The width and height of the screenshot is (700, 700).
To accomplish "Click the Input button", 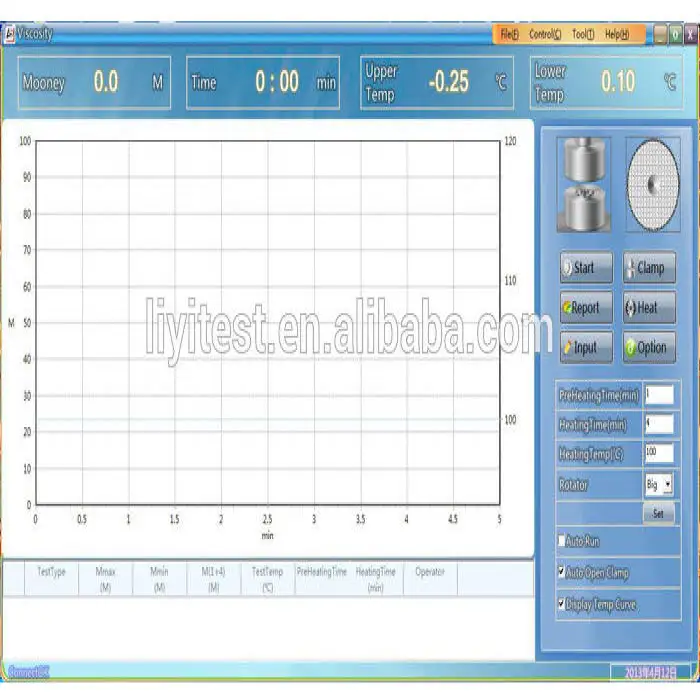I will point(586,348).
